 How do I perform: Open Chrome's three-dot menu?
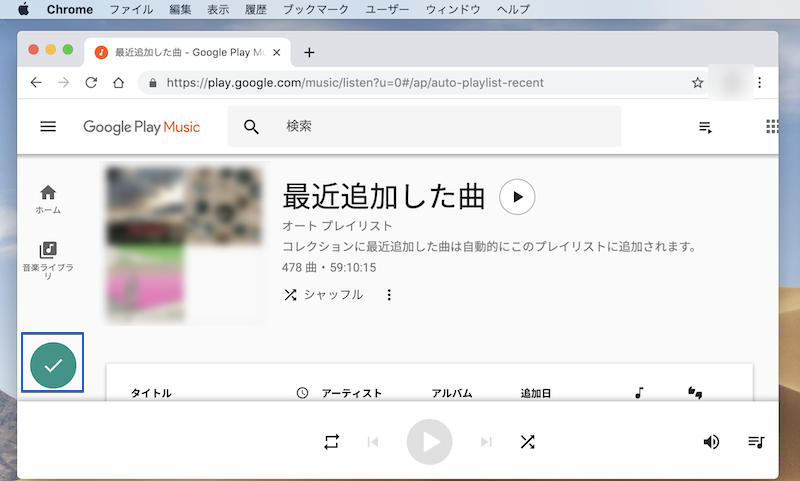coord(759,83)
